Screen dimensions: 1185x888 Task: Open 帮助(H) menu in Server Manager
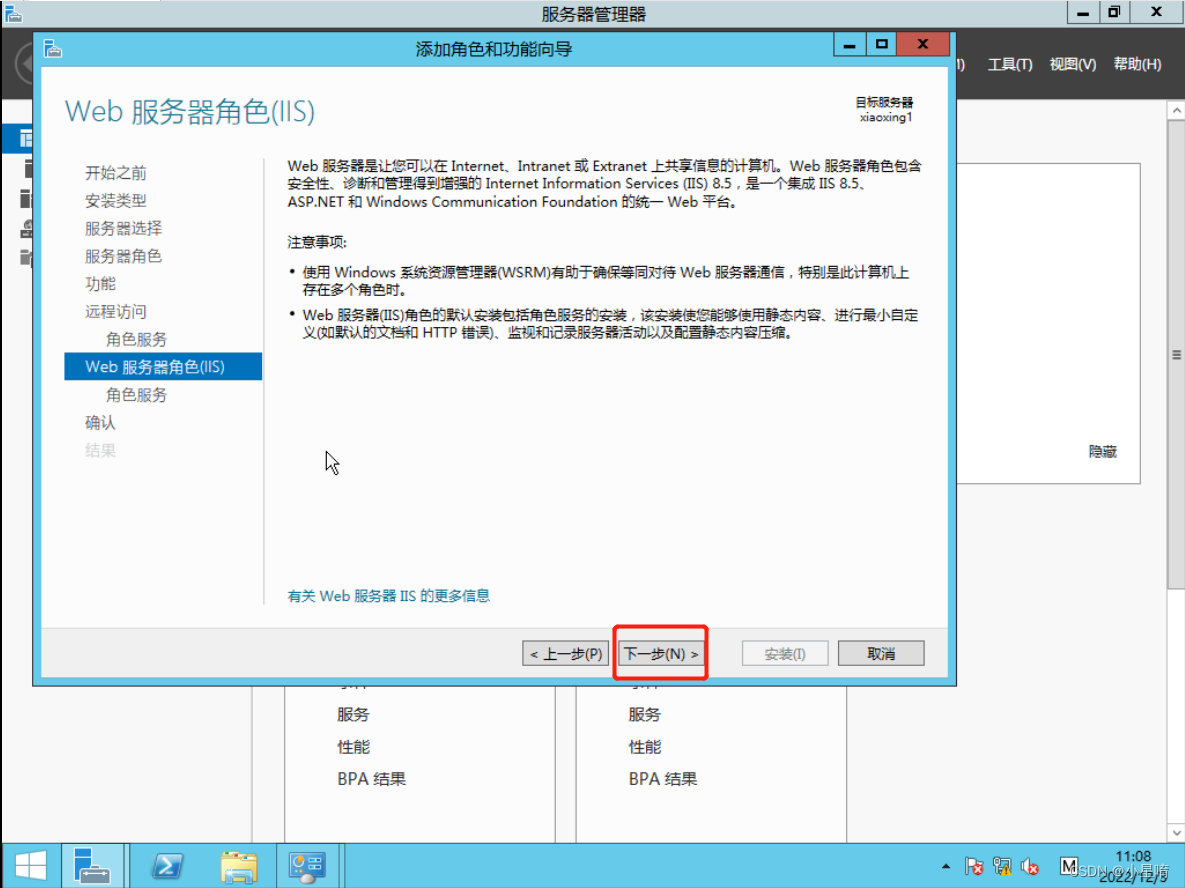click(1137, 64)
